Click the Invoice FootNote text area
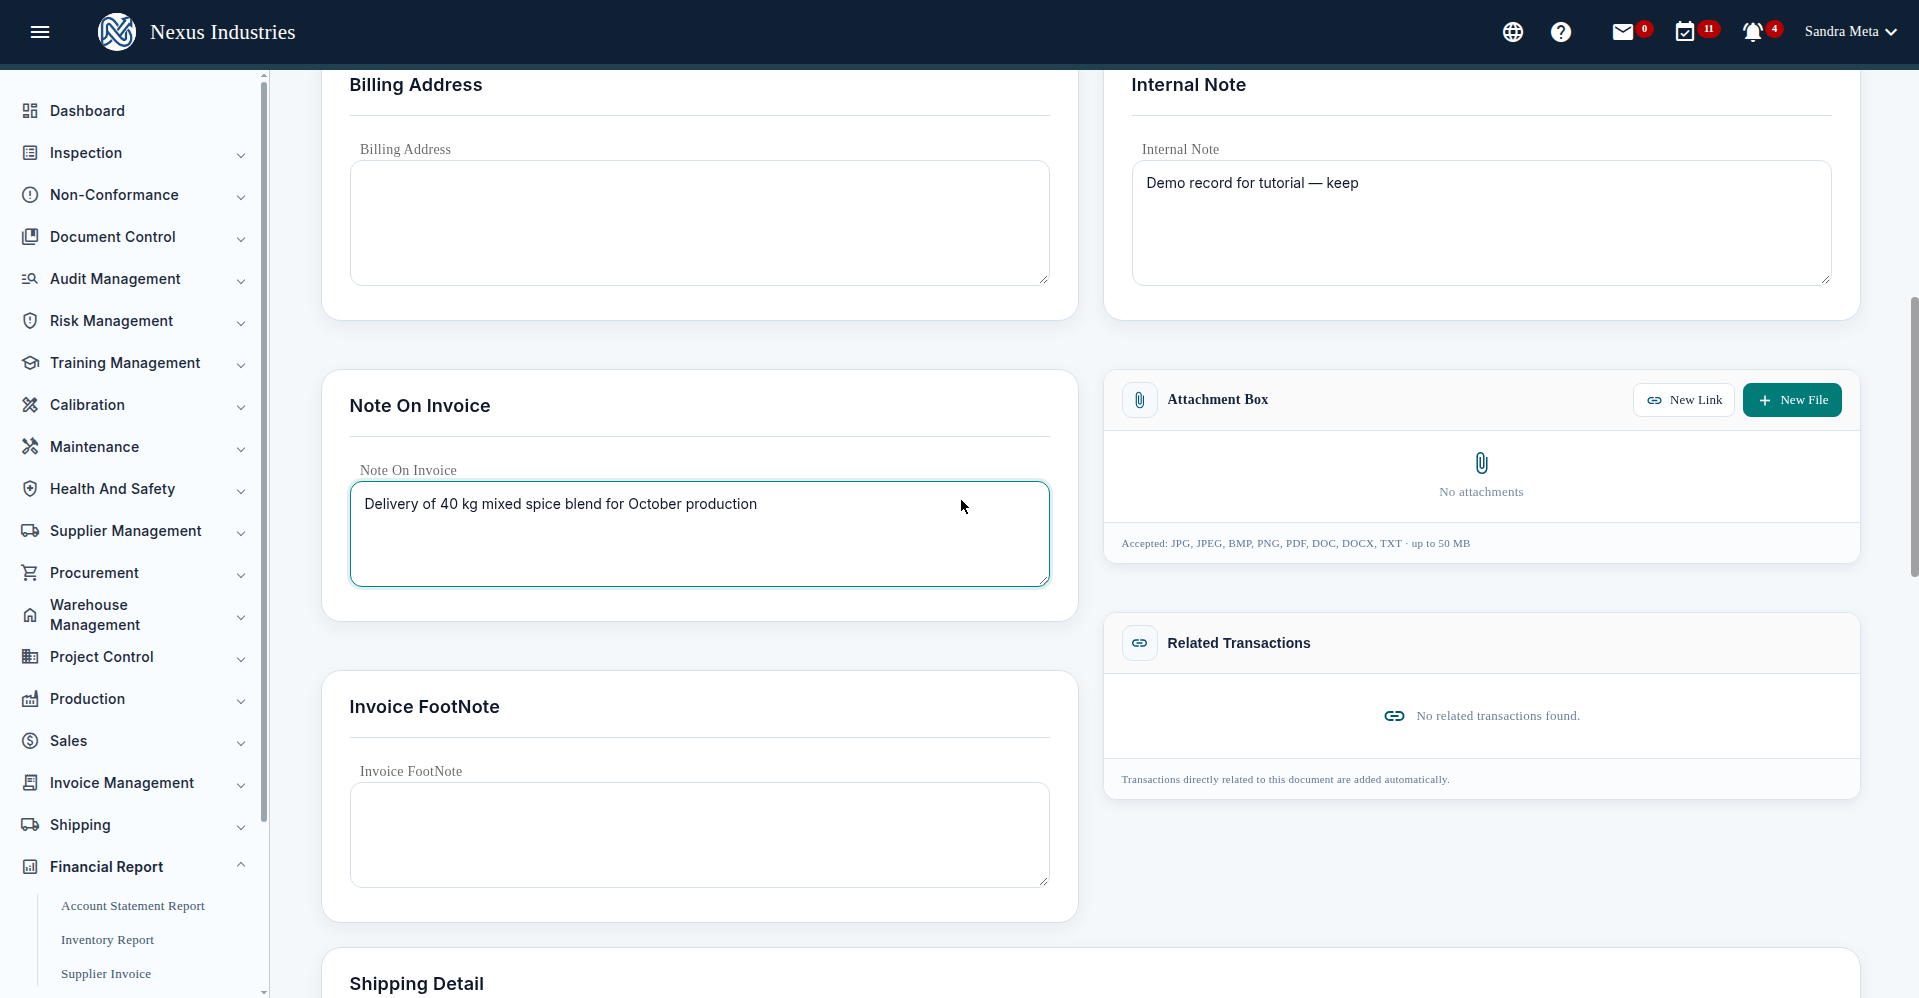This screenshot has height=998, width=1919. pyautogui.click(x=700, y=835)
